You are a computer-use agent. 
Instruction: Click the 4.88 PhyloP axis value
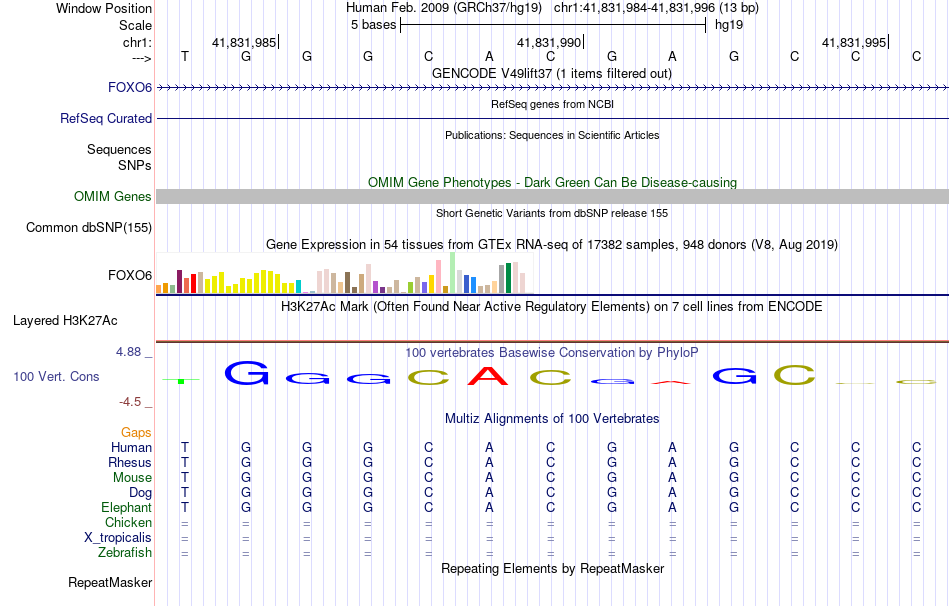click(128, 351)
